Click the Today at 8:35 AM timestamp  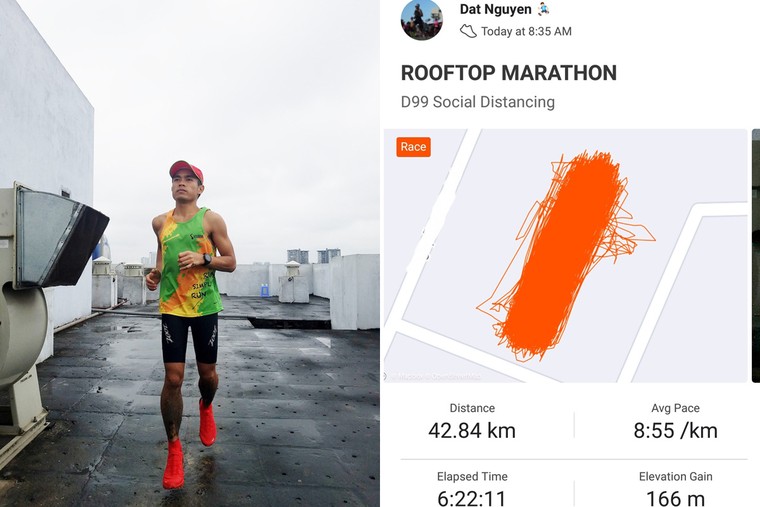click(x=526, y=32)
